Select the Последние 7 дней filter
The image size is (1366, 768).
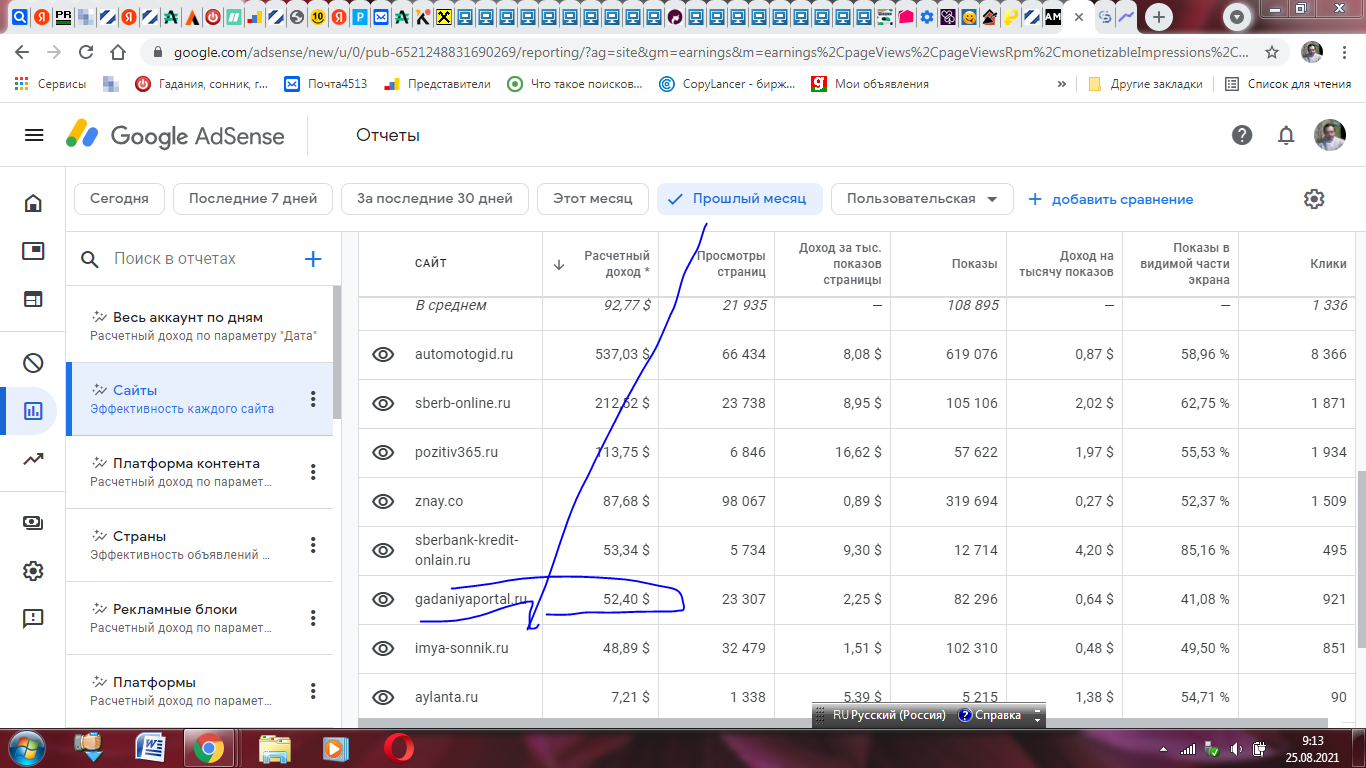253,199
